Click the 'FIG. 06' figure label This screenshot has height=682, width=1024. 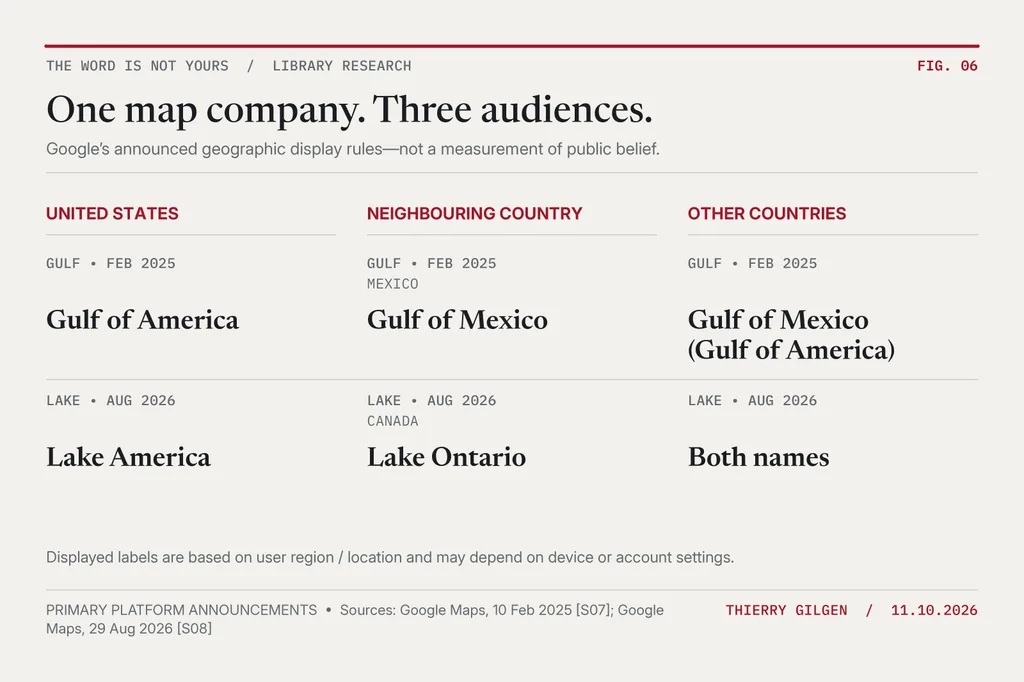tap(947, 66)
